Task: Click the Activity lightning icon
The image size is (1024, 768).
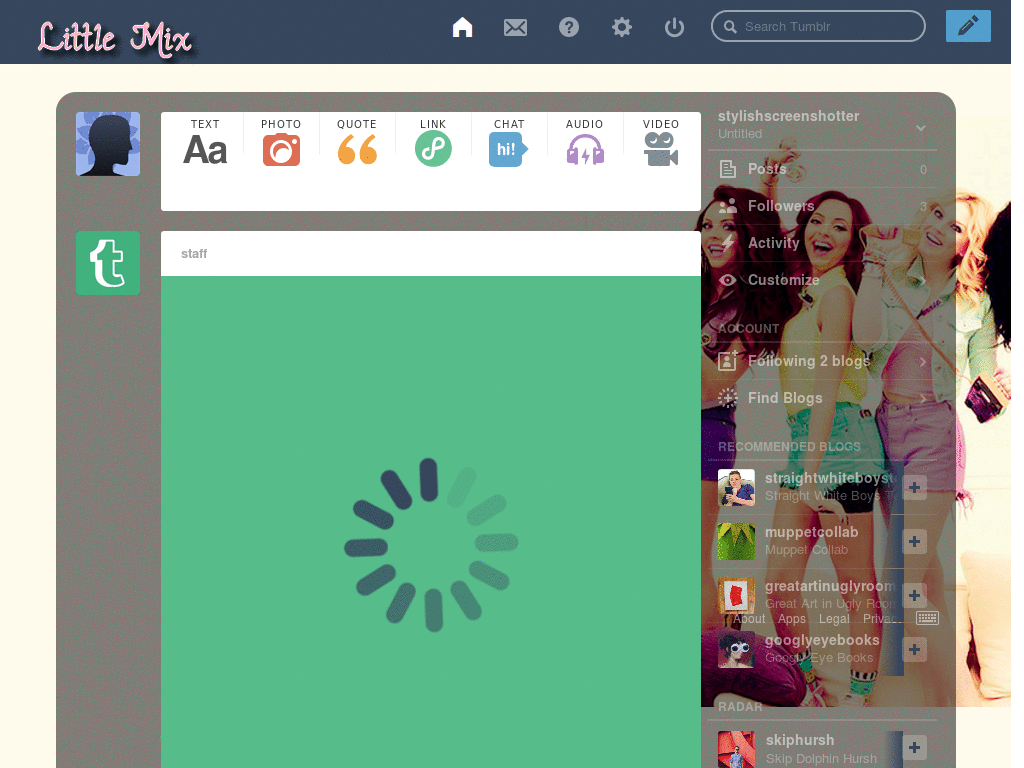Action: tap(728, 243)
